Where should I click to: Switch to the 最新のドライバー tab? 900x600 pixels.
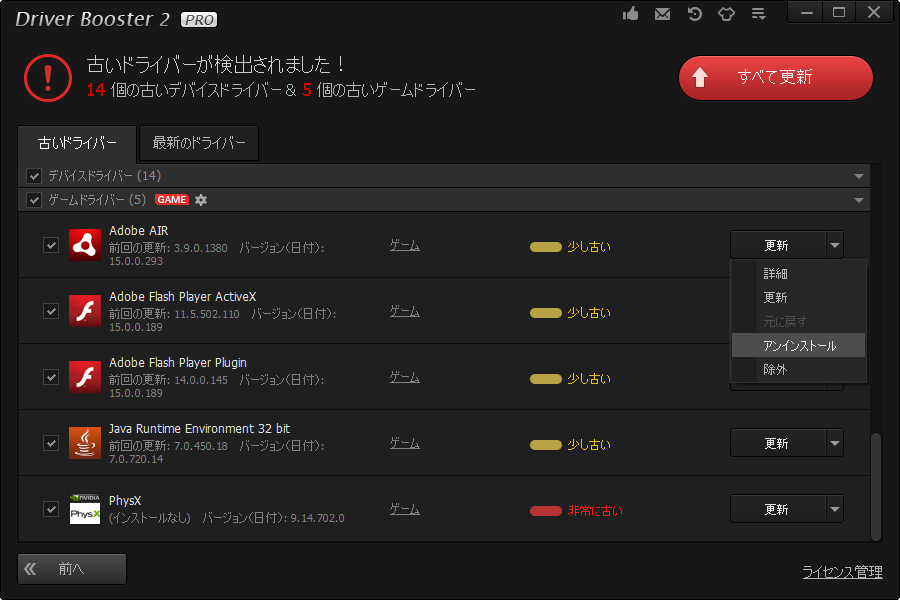click(199, 143)
